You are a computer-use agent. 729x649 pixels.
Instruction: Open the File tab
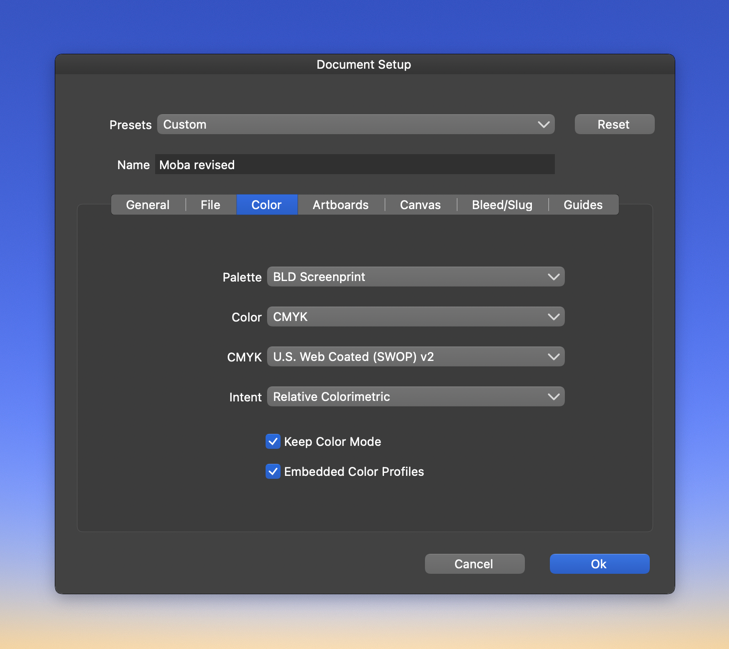(210, 205)
